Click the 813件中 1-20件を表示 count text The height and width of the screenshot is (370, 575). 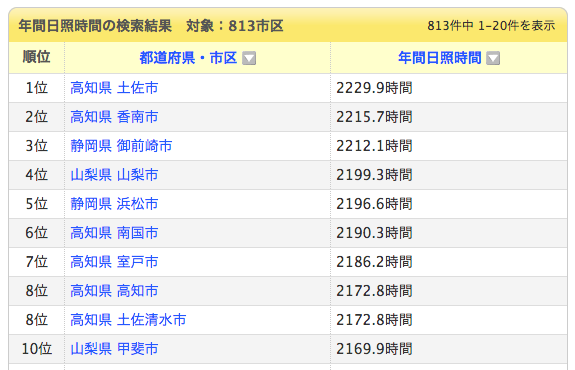coord(491,26)
